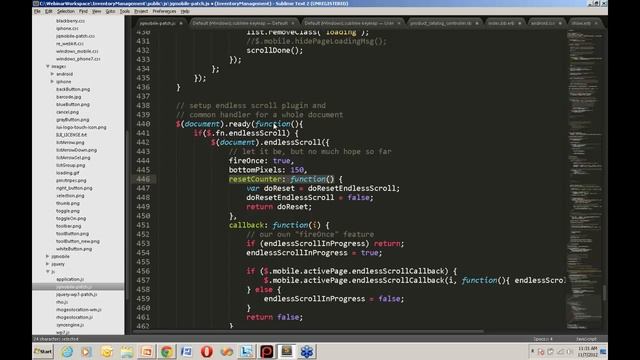Collapse the js folder in sidebar
Image resolution: width=640 pixels, height=360 pixels.
48,271
